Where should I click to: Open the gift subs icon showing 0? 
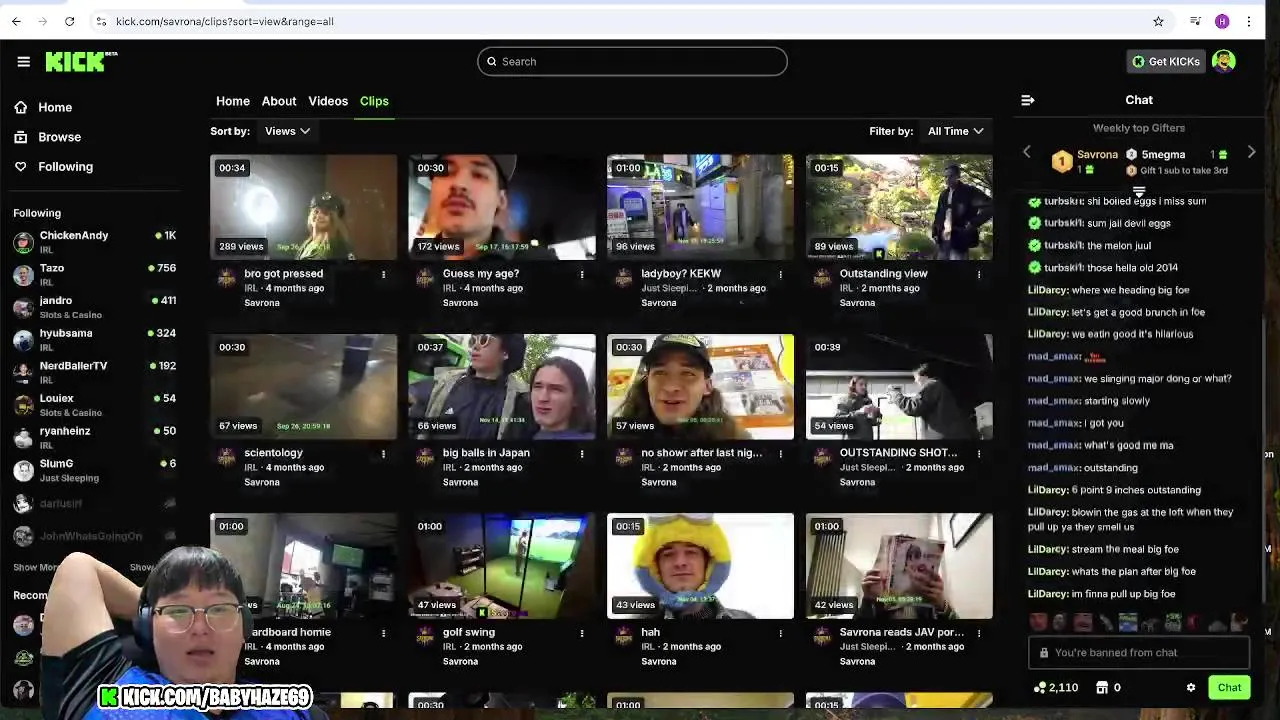coord(1102,688)
